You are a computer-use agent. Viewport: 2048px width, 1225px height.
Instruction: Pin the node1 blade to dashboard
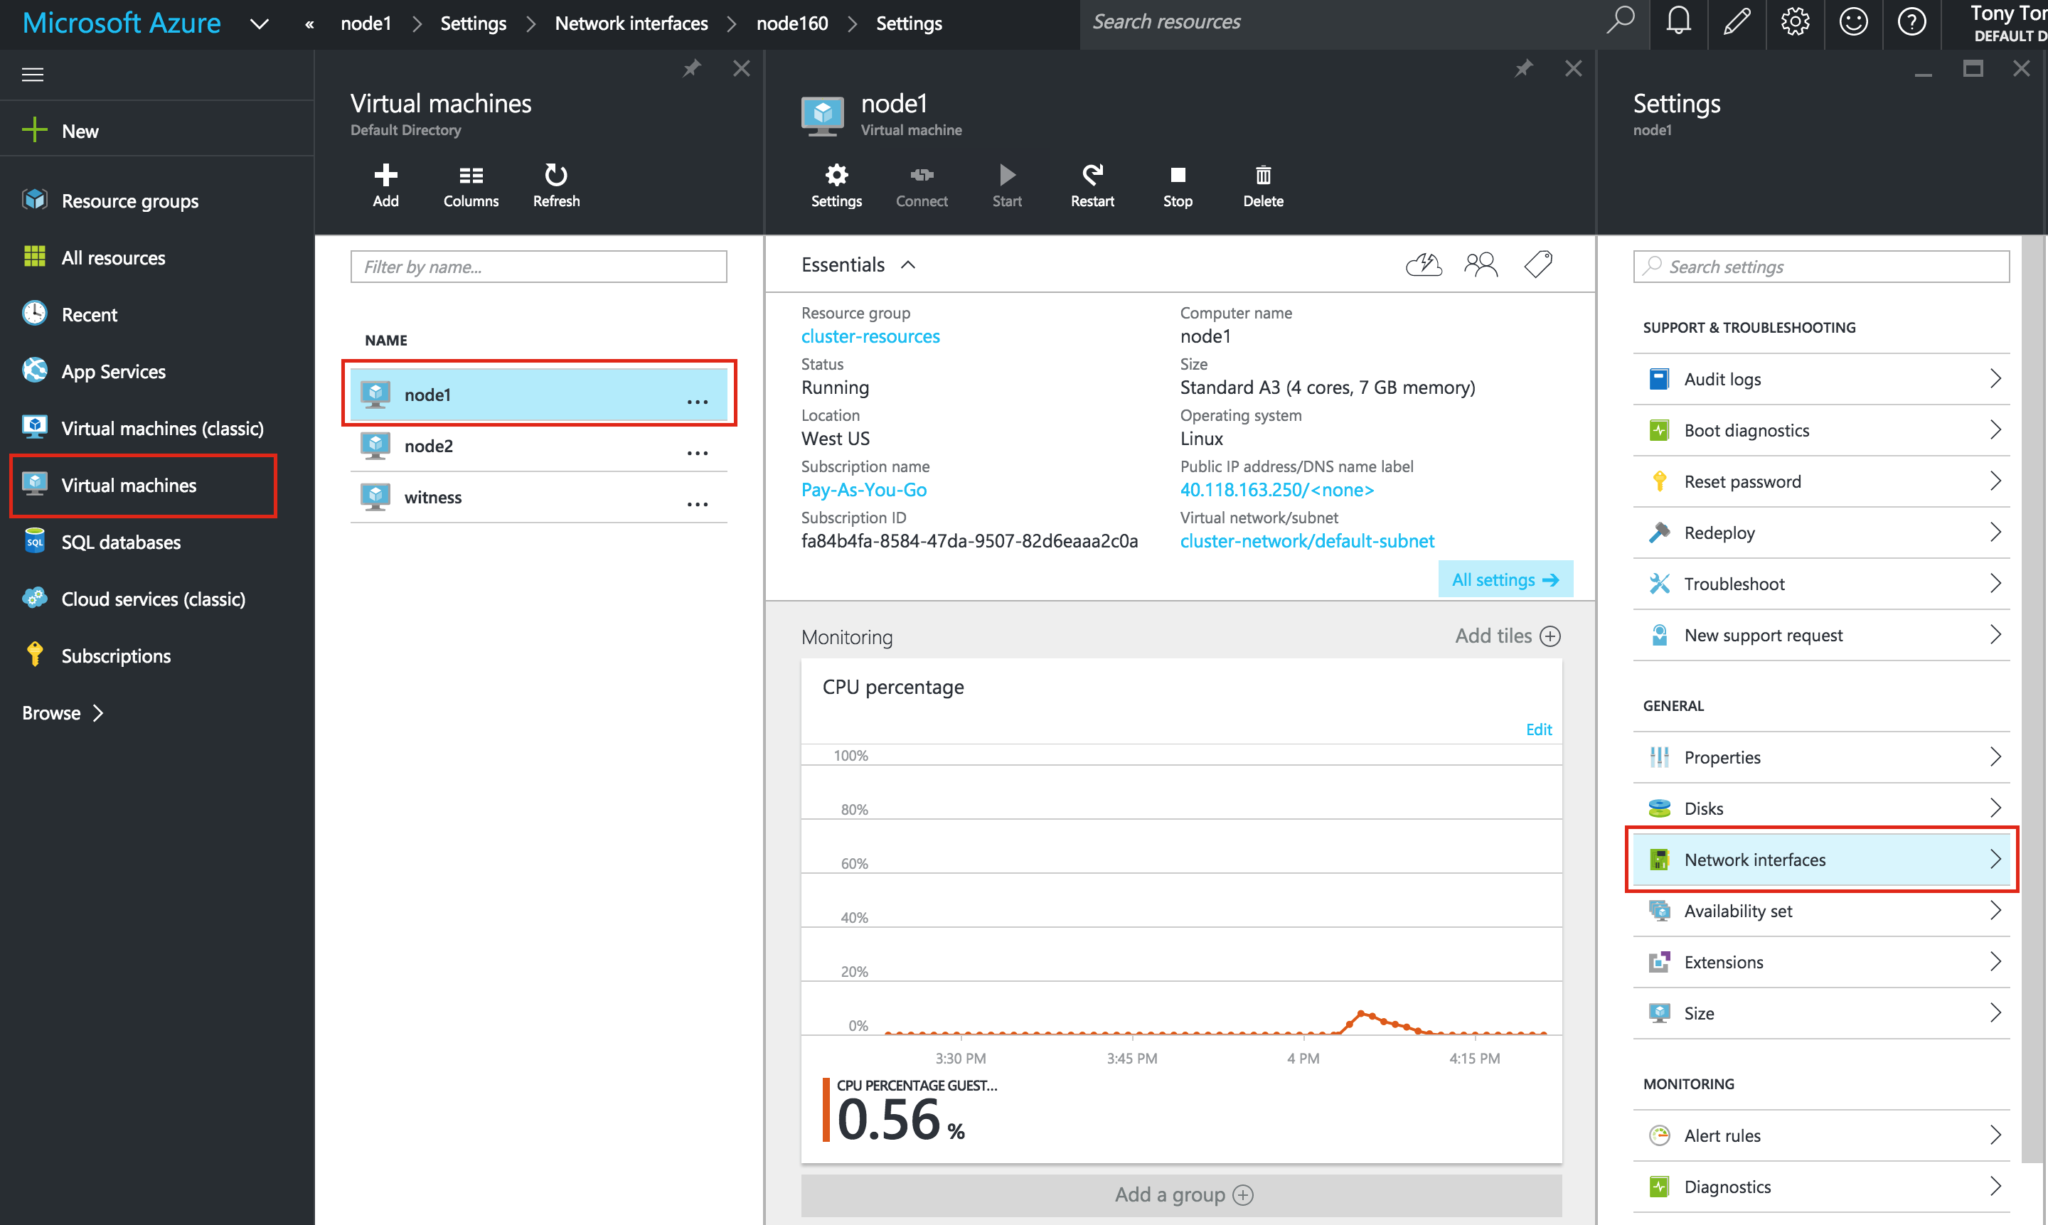pyautogui.click(x=1524, y=68)
